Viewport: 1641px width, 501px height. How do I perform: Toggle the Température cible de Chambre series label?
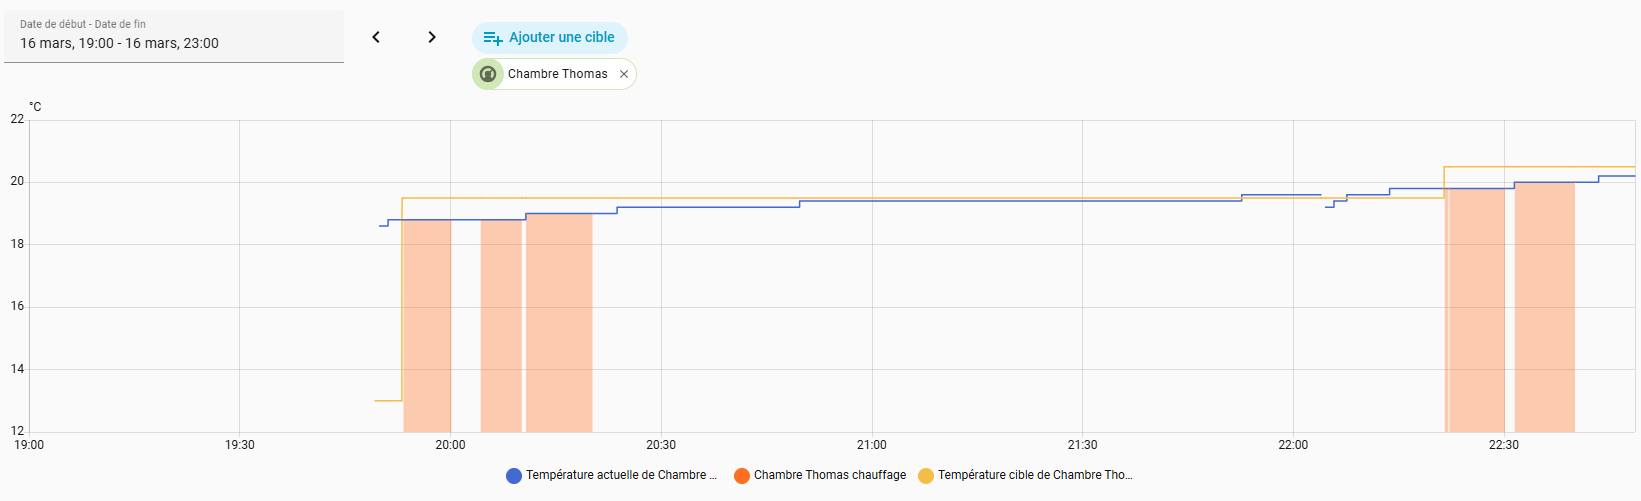click(1034, 475)
